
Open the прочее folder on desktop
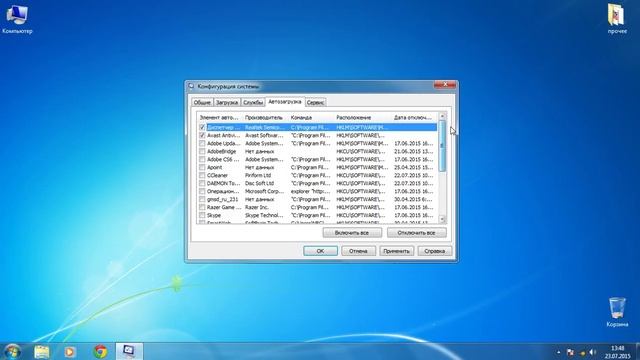[x=617, y=18]
